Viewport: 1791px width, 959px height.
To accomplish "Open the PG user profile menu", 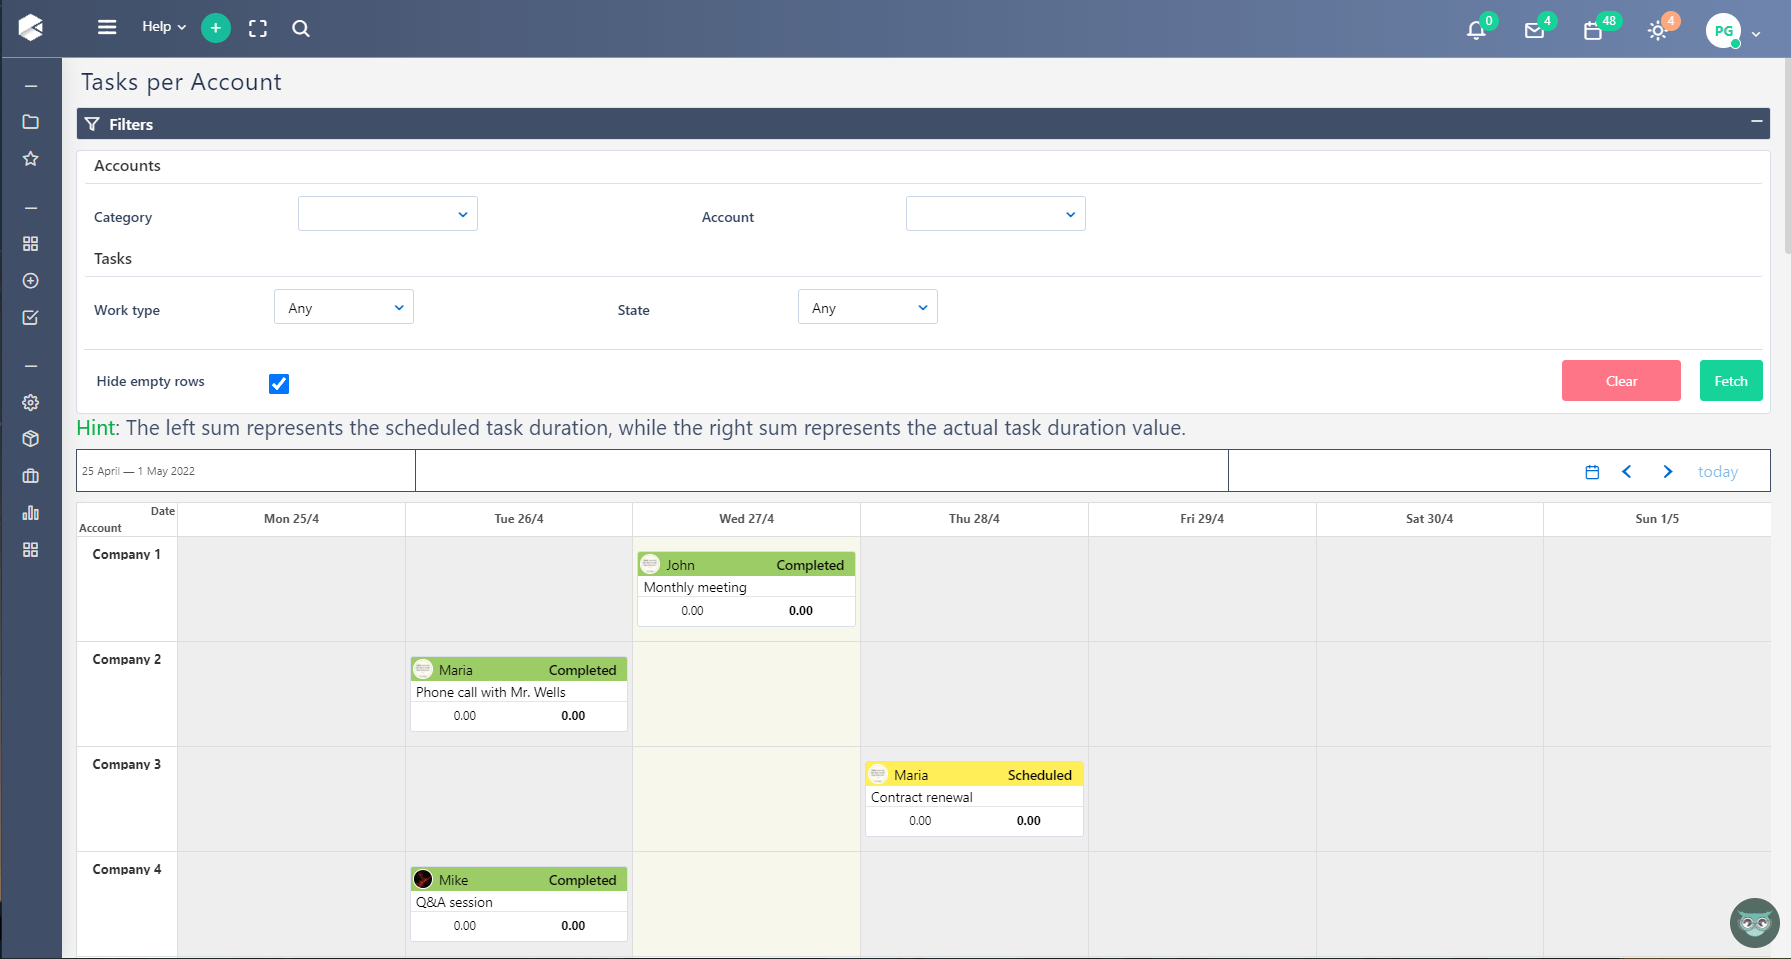I will pyautogui.click(x=1732, y=31).
